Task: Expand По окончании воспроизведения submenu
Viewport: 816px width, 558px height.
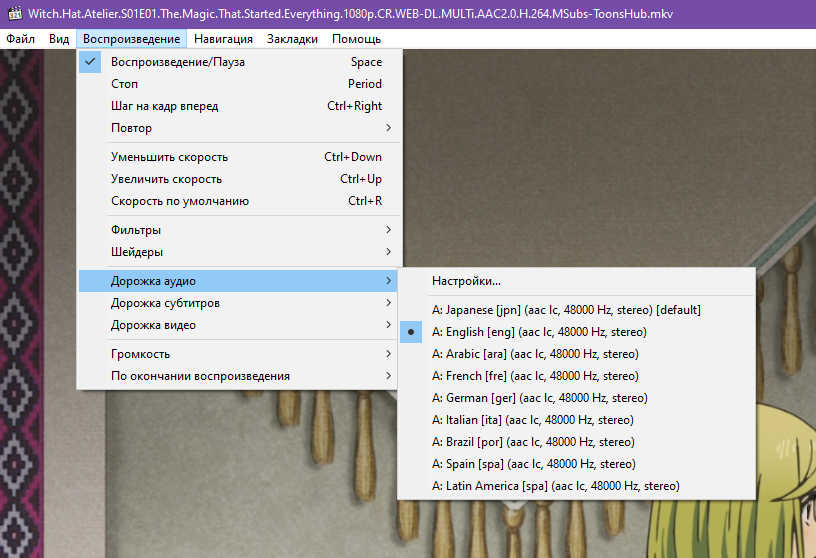Action: tap(239, 375)
